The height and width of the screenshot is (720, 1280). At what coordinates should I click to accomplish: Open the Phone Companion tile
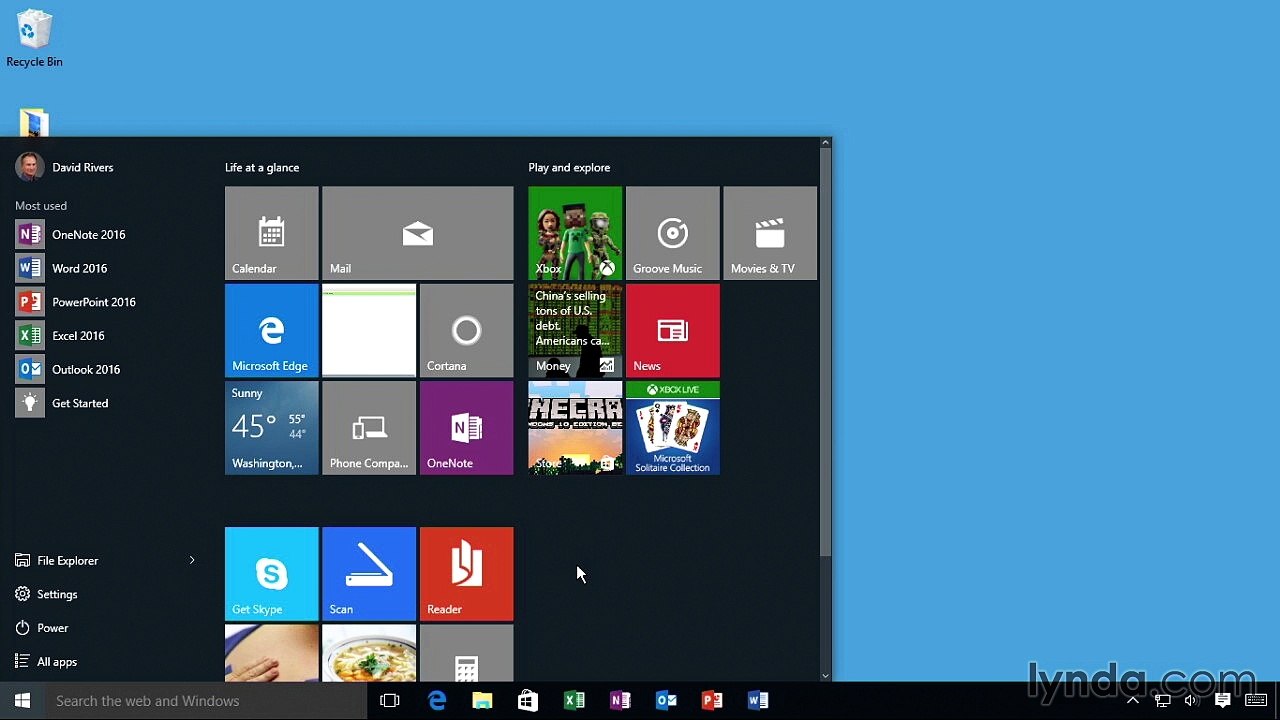[x=369, y=428]
